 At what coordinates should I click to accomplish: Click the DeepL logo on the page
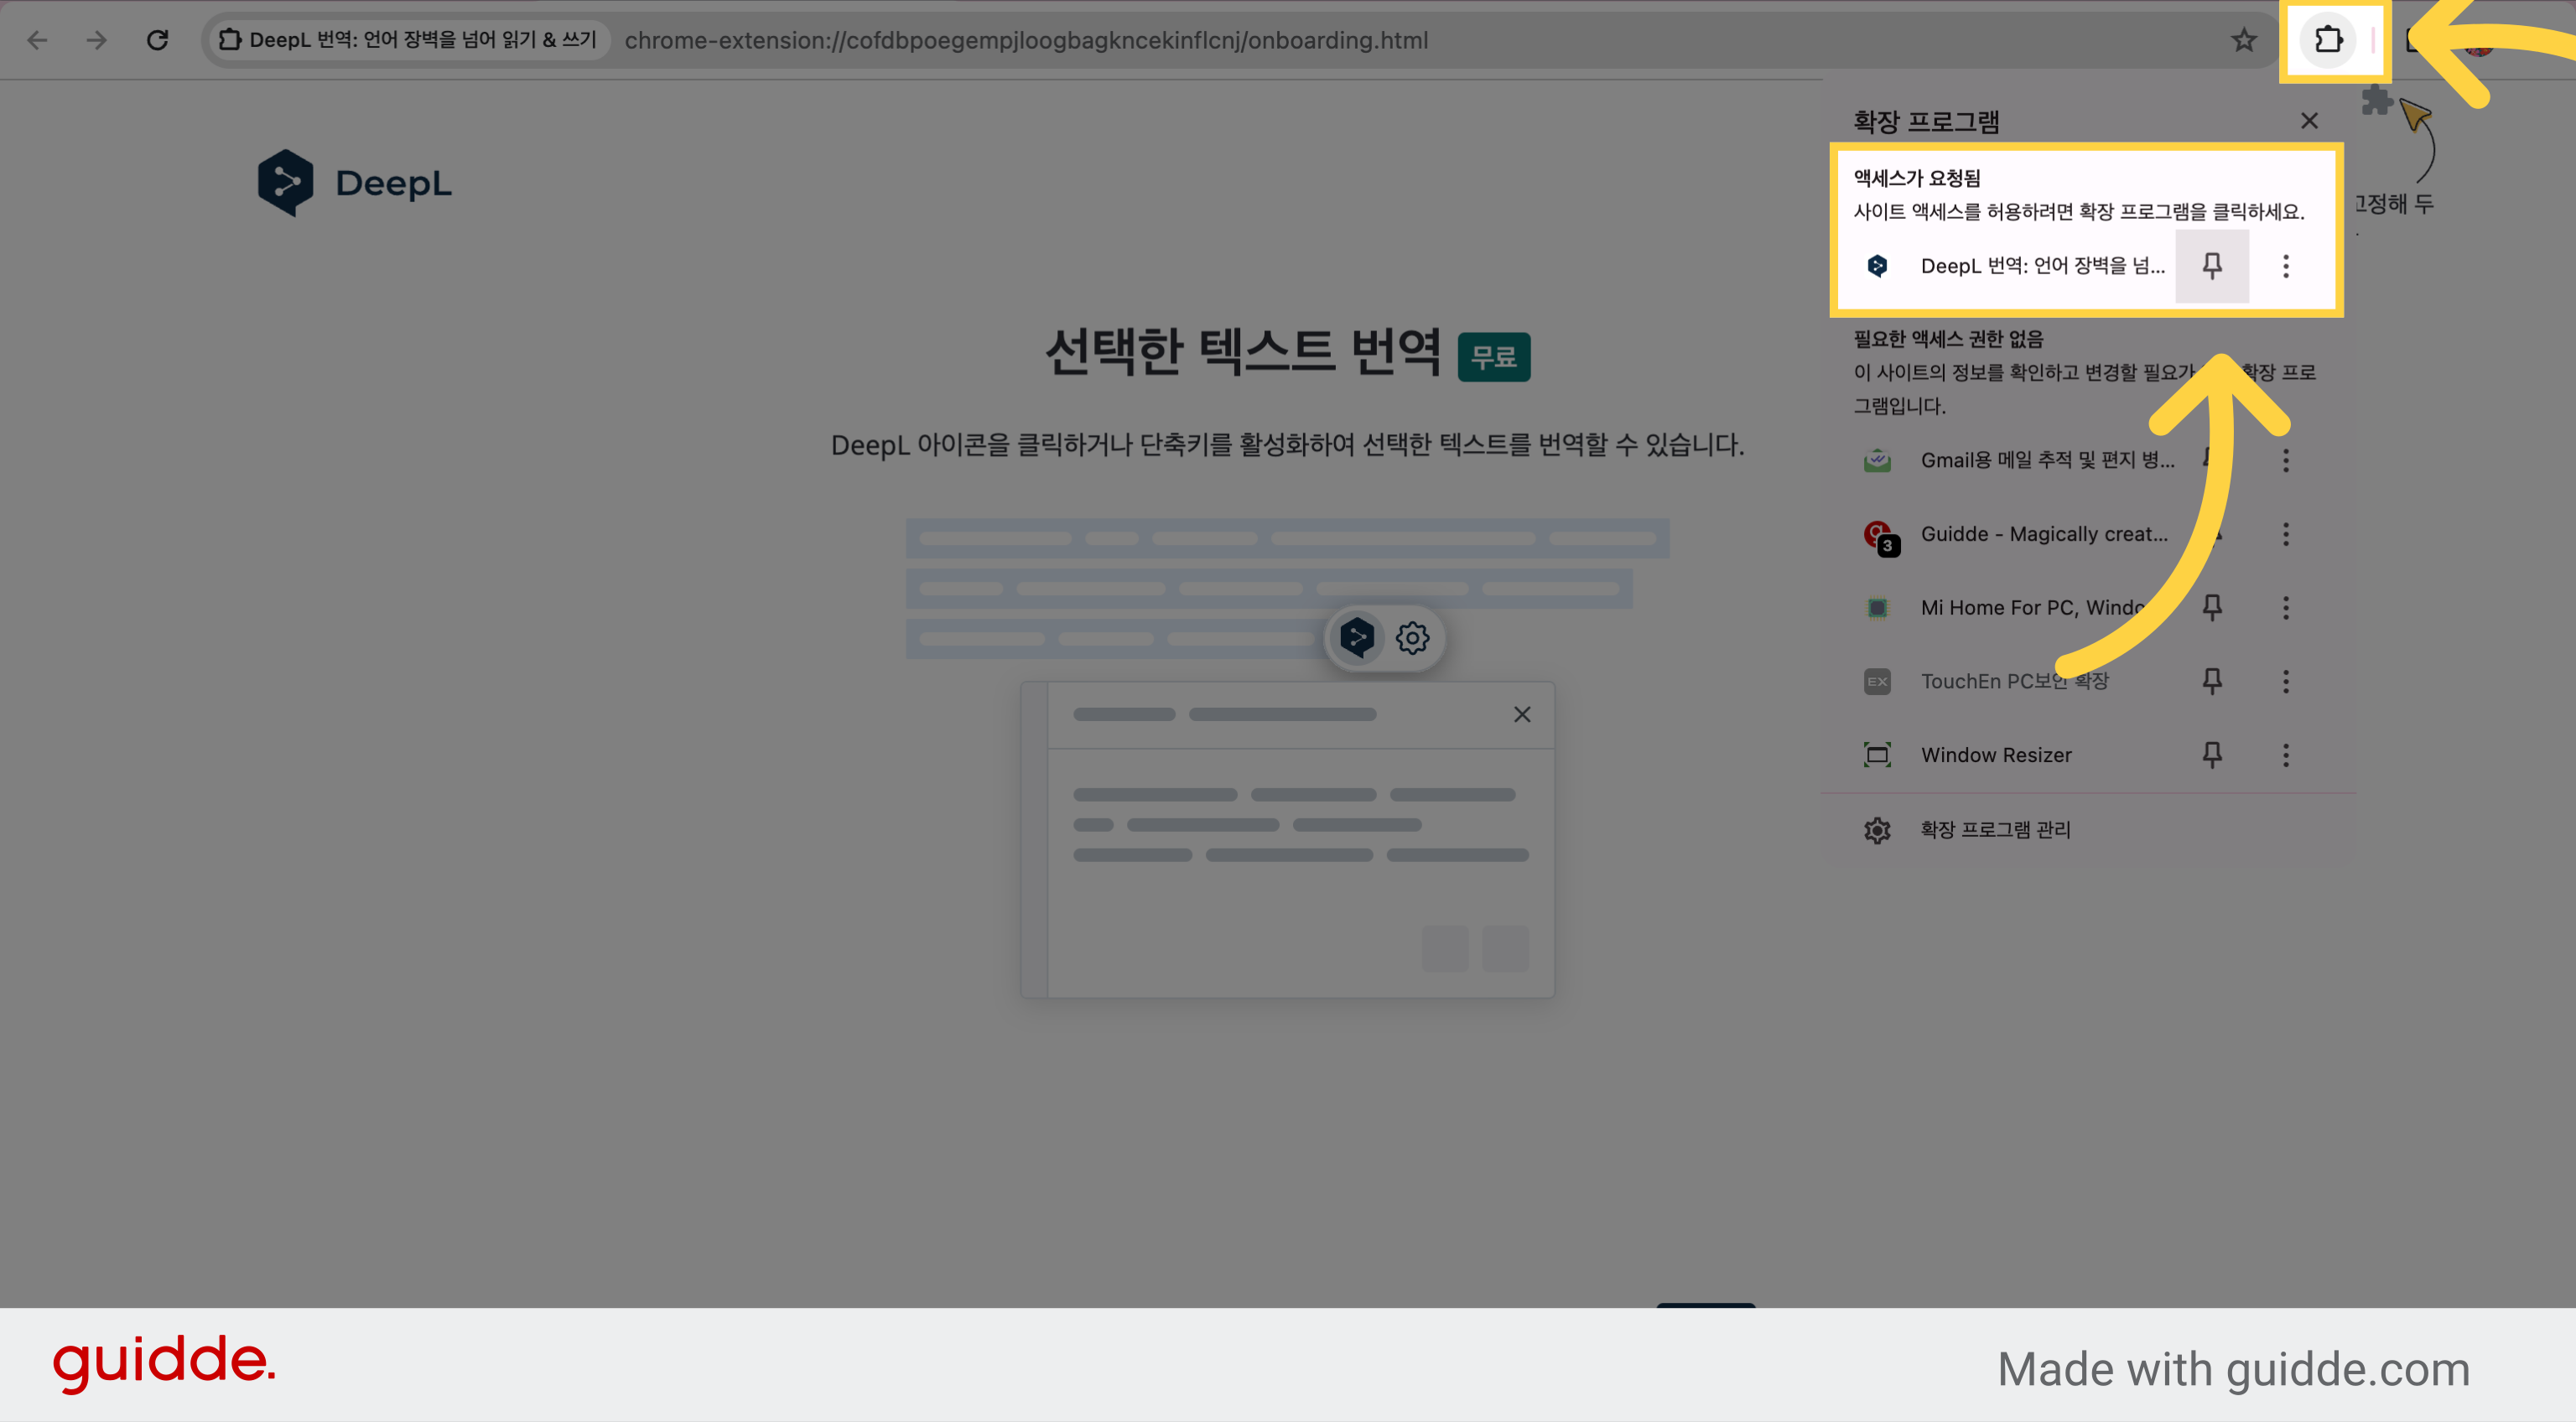355,183
